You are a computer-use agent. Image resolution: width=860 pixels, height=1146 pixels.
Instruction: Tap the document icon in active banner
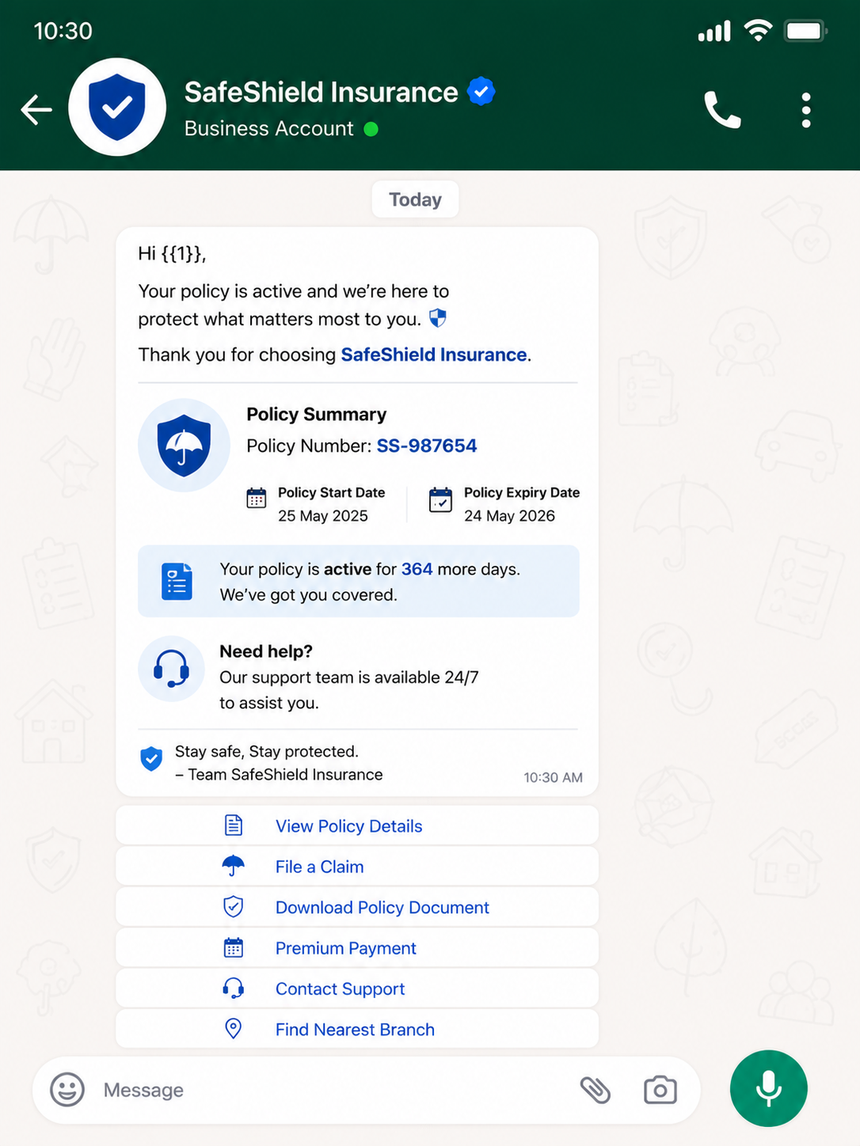[176, 582]
